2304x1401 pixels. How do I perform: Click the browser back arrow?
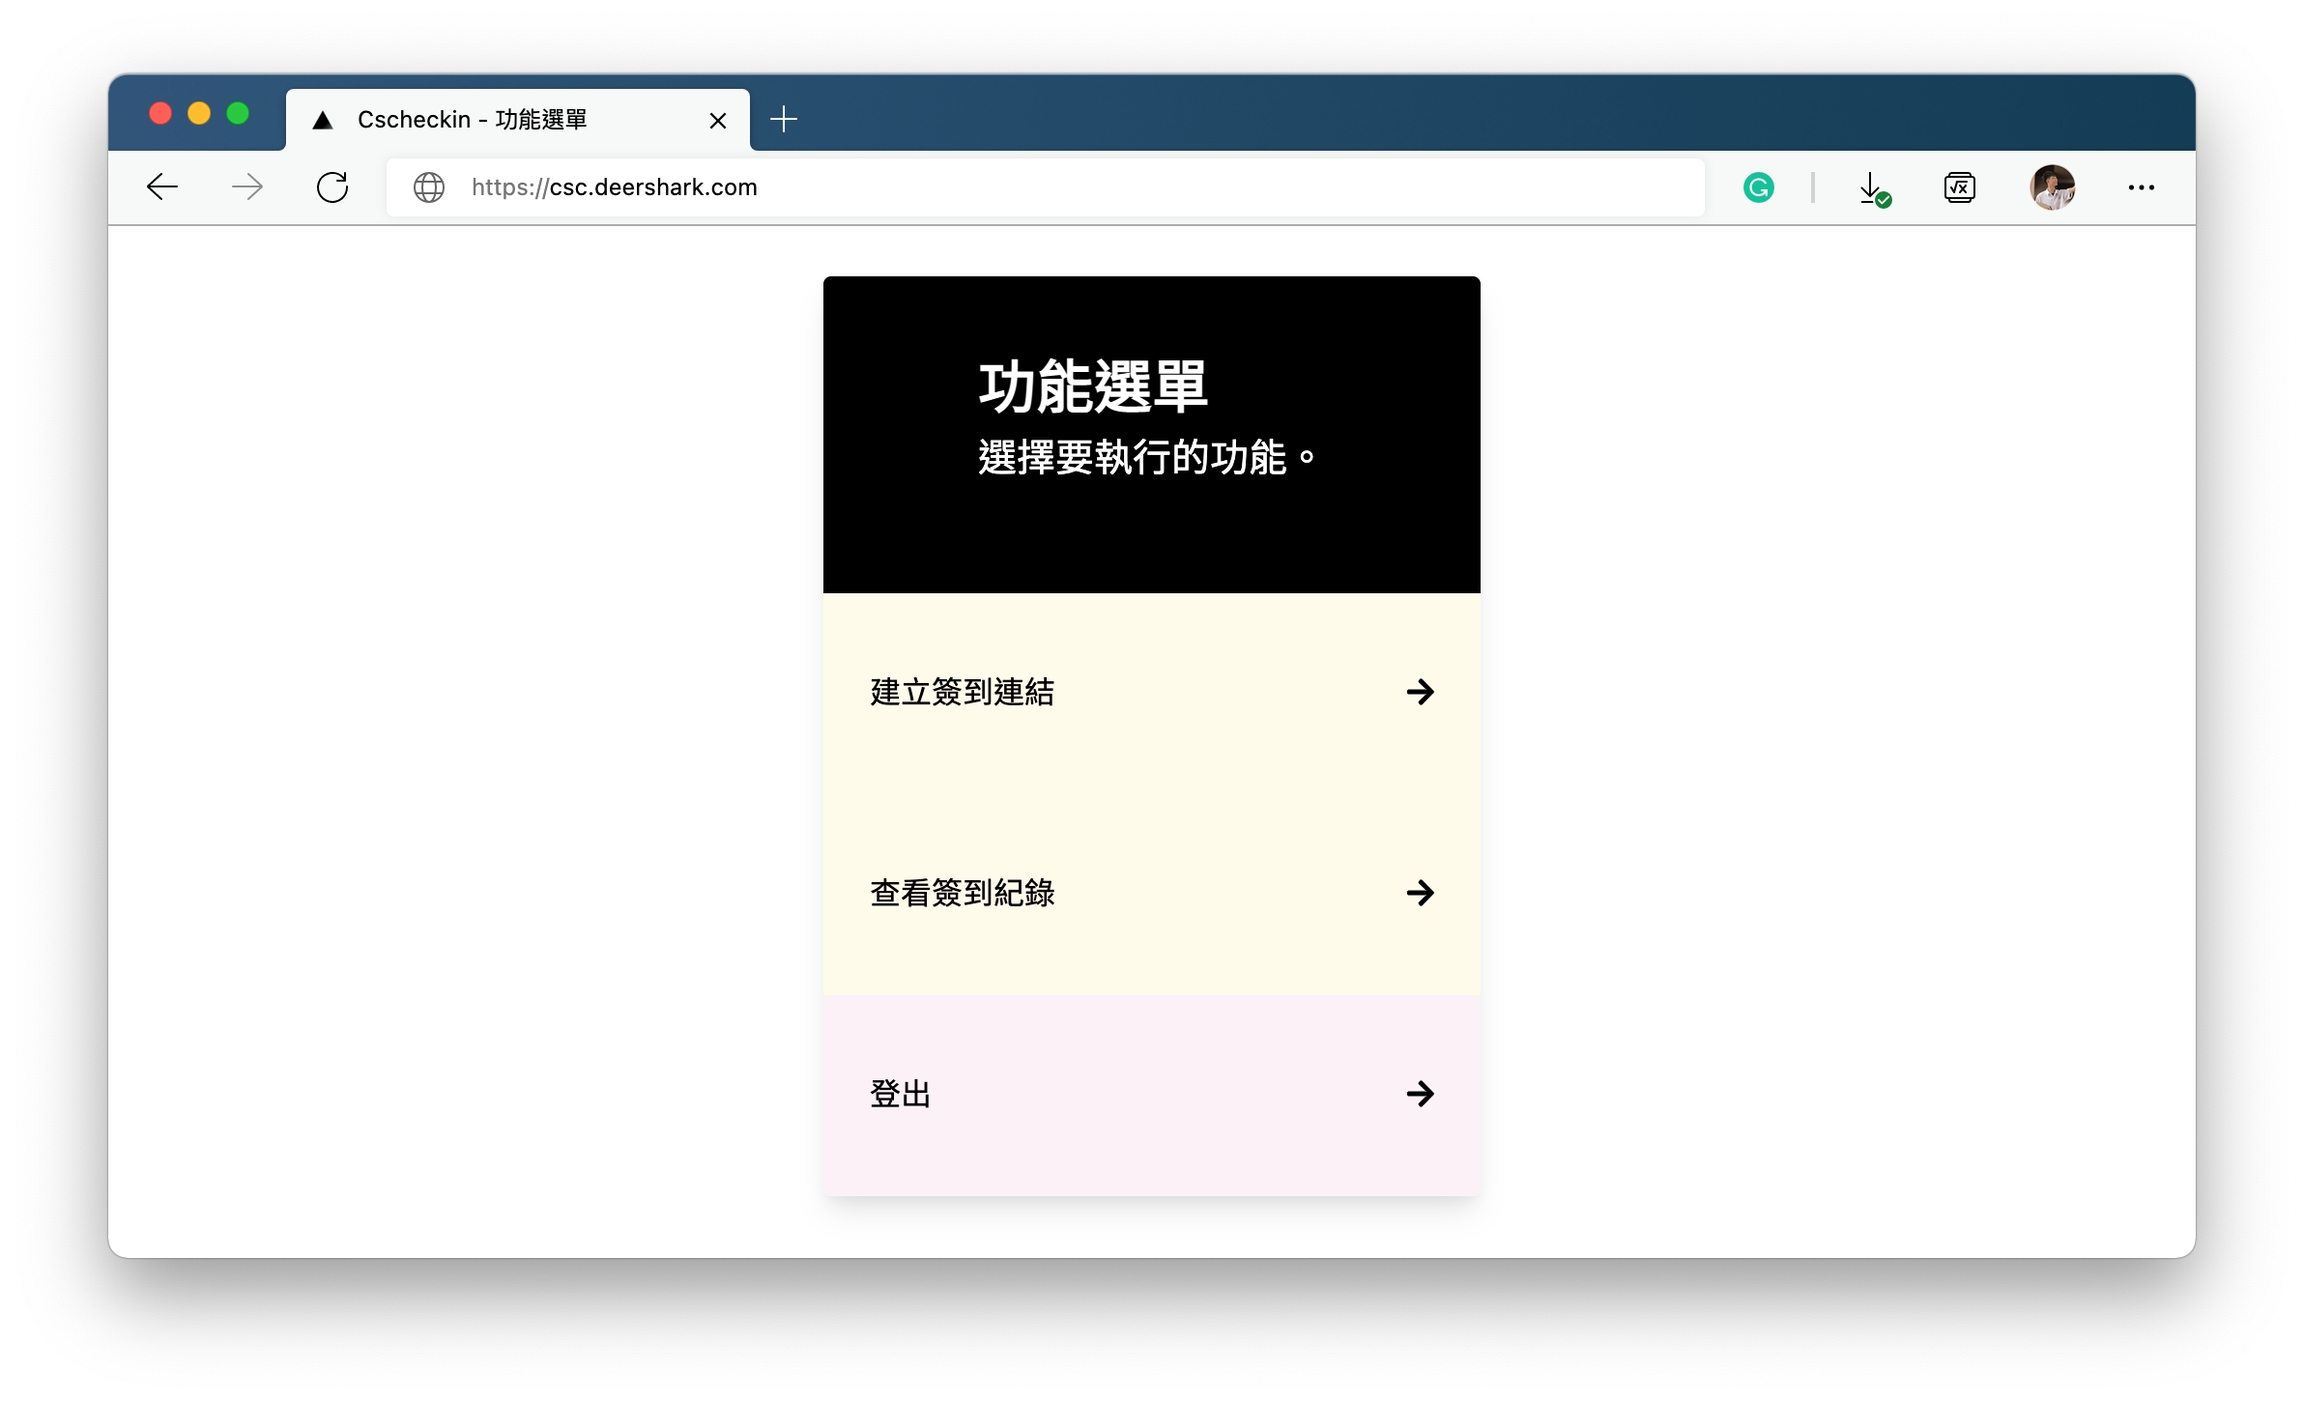click(x=162, y=187)
